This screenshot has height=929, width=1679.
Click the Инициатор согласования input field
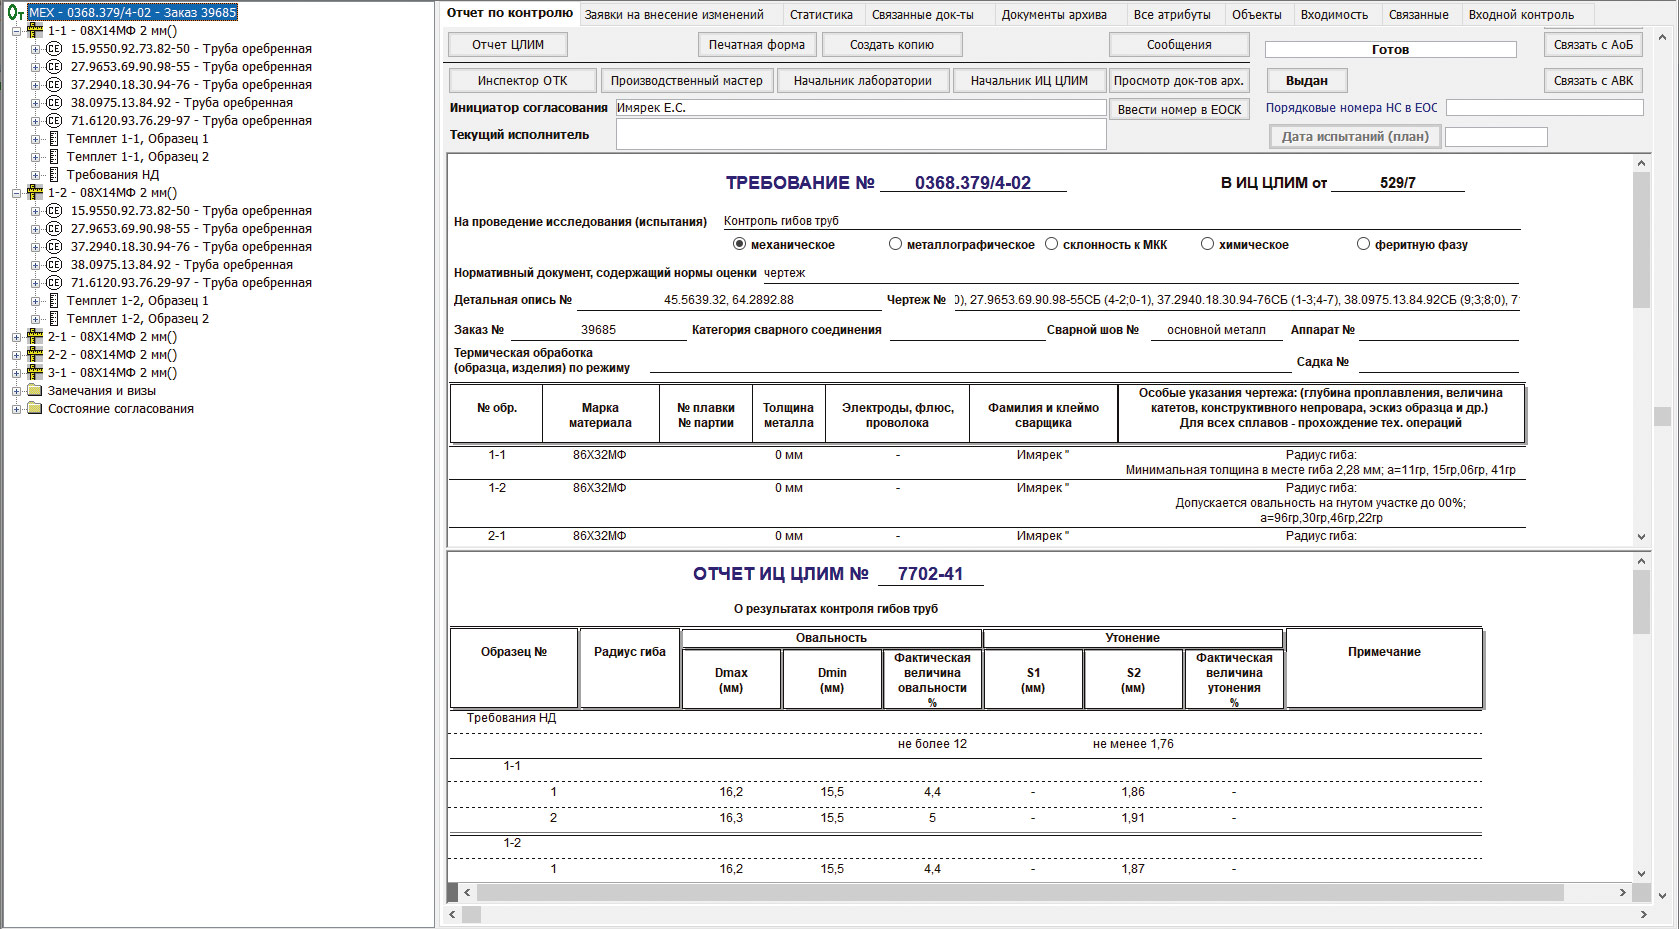(x=860, y=108)
